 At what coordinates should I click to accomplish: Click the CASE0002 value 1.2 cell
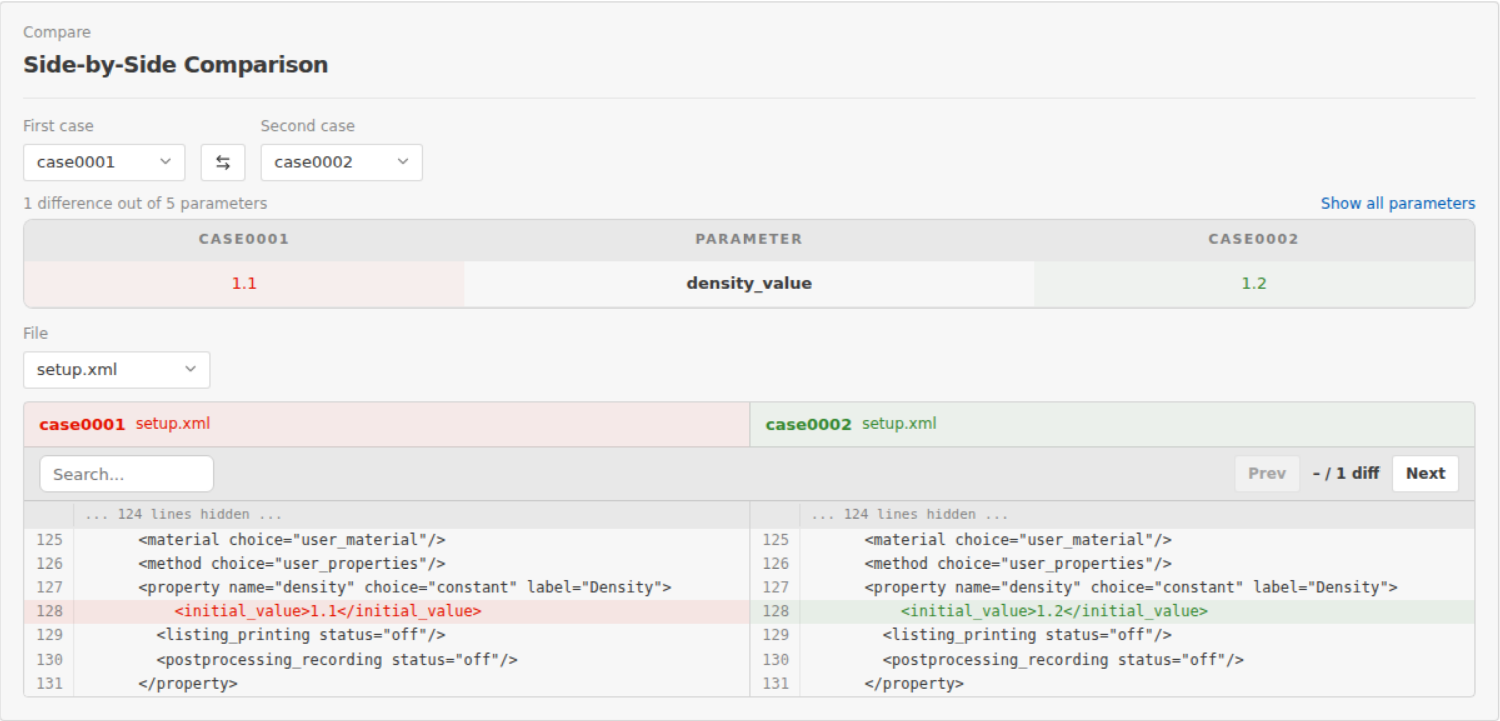coord(1254,284)
